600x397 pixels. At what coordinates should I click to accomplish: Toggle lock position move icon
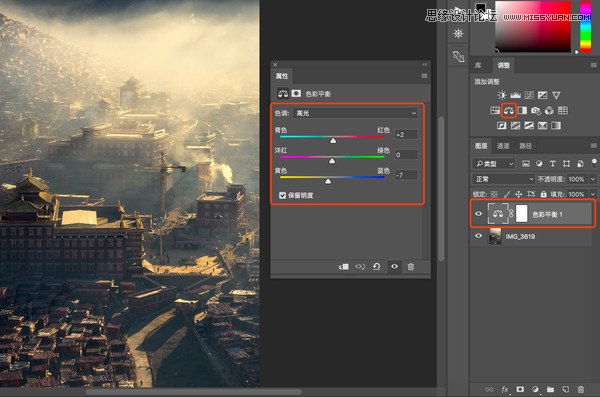pyautogui.click(x=518, y=194)
